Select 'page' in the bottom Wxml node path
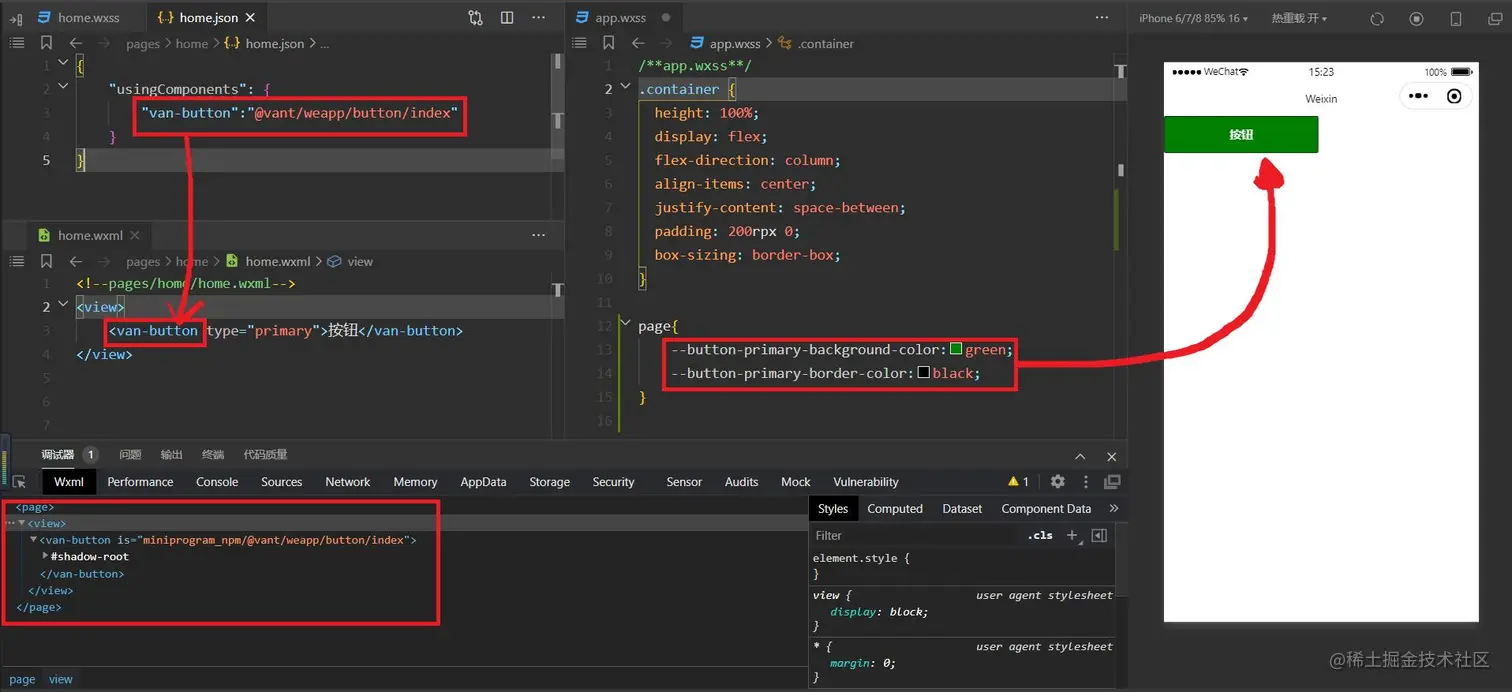 (x=22, y=679)
